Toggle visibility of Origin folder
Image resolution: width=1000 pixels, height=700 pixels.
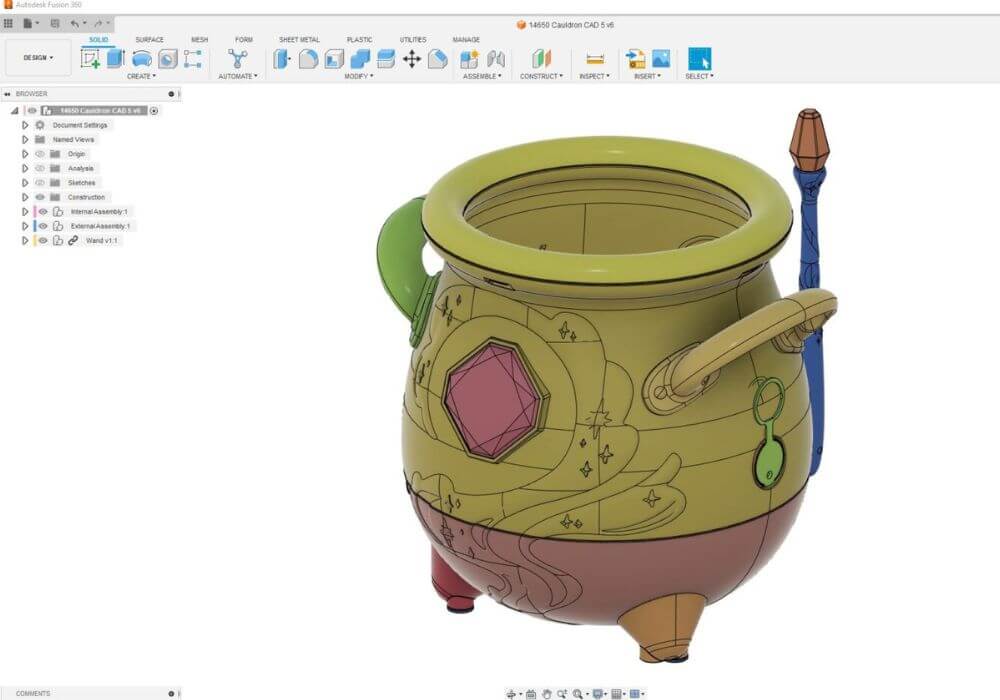pyautogui.click(x=40, y=154)
